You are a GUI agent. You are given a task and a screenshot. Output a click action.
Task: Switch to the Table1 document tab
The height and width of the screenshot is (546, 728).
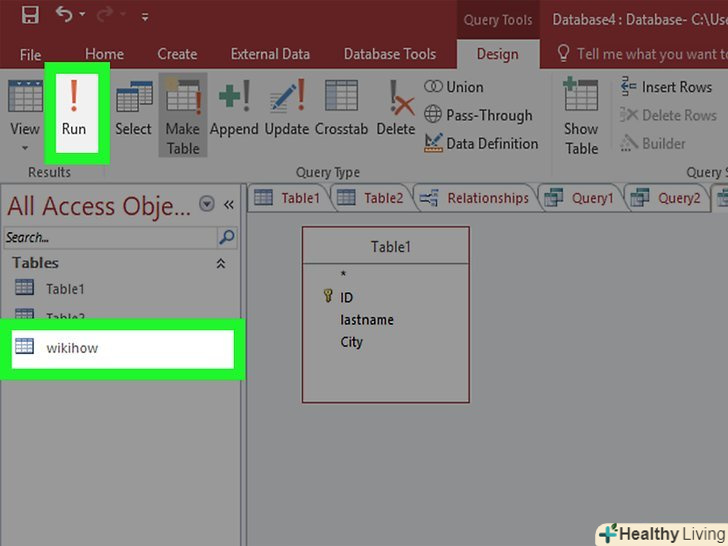(288, 198)
